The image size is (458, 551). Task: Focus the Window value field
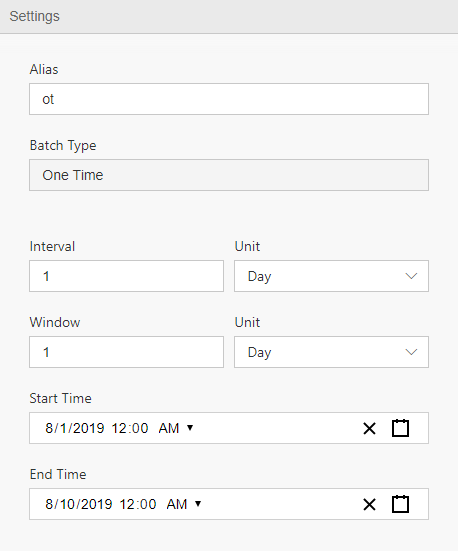click(127, 352)
